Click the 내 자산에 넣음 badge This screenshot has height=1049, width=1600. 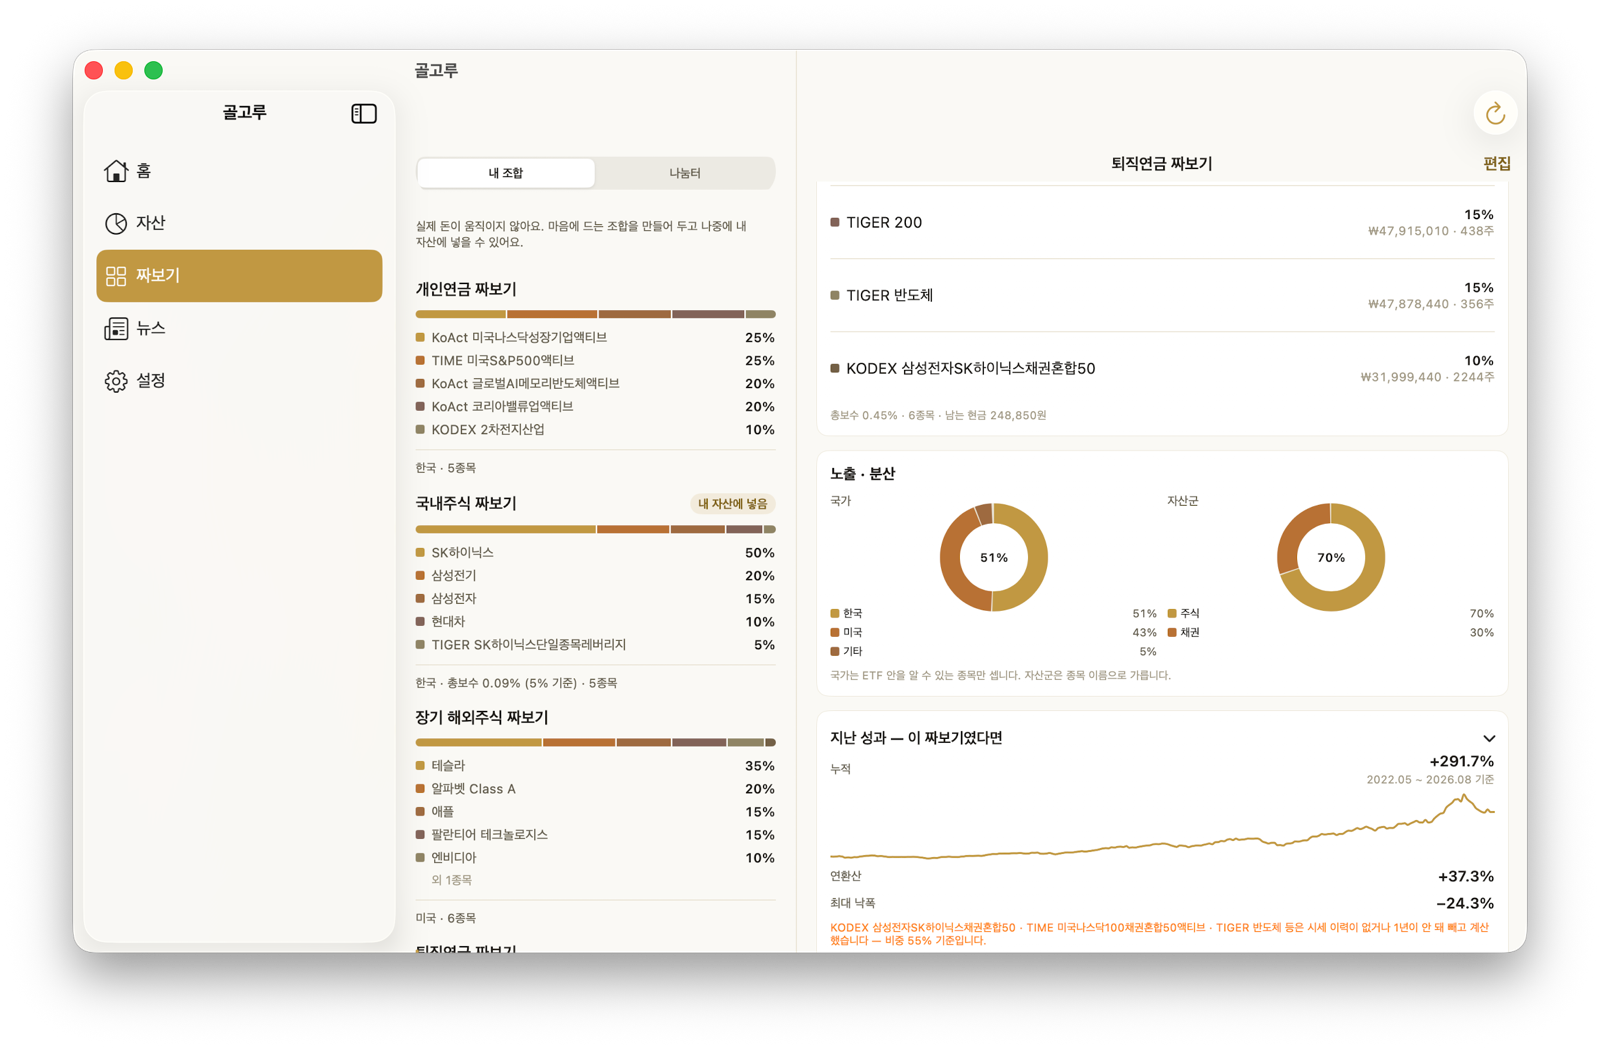click(733, 504)
